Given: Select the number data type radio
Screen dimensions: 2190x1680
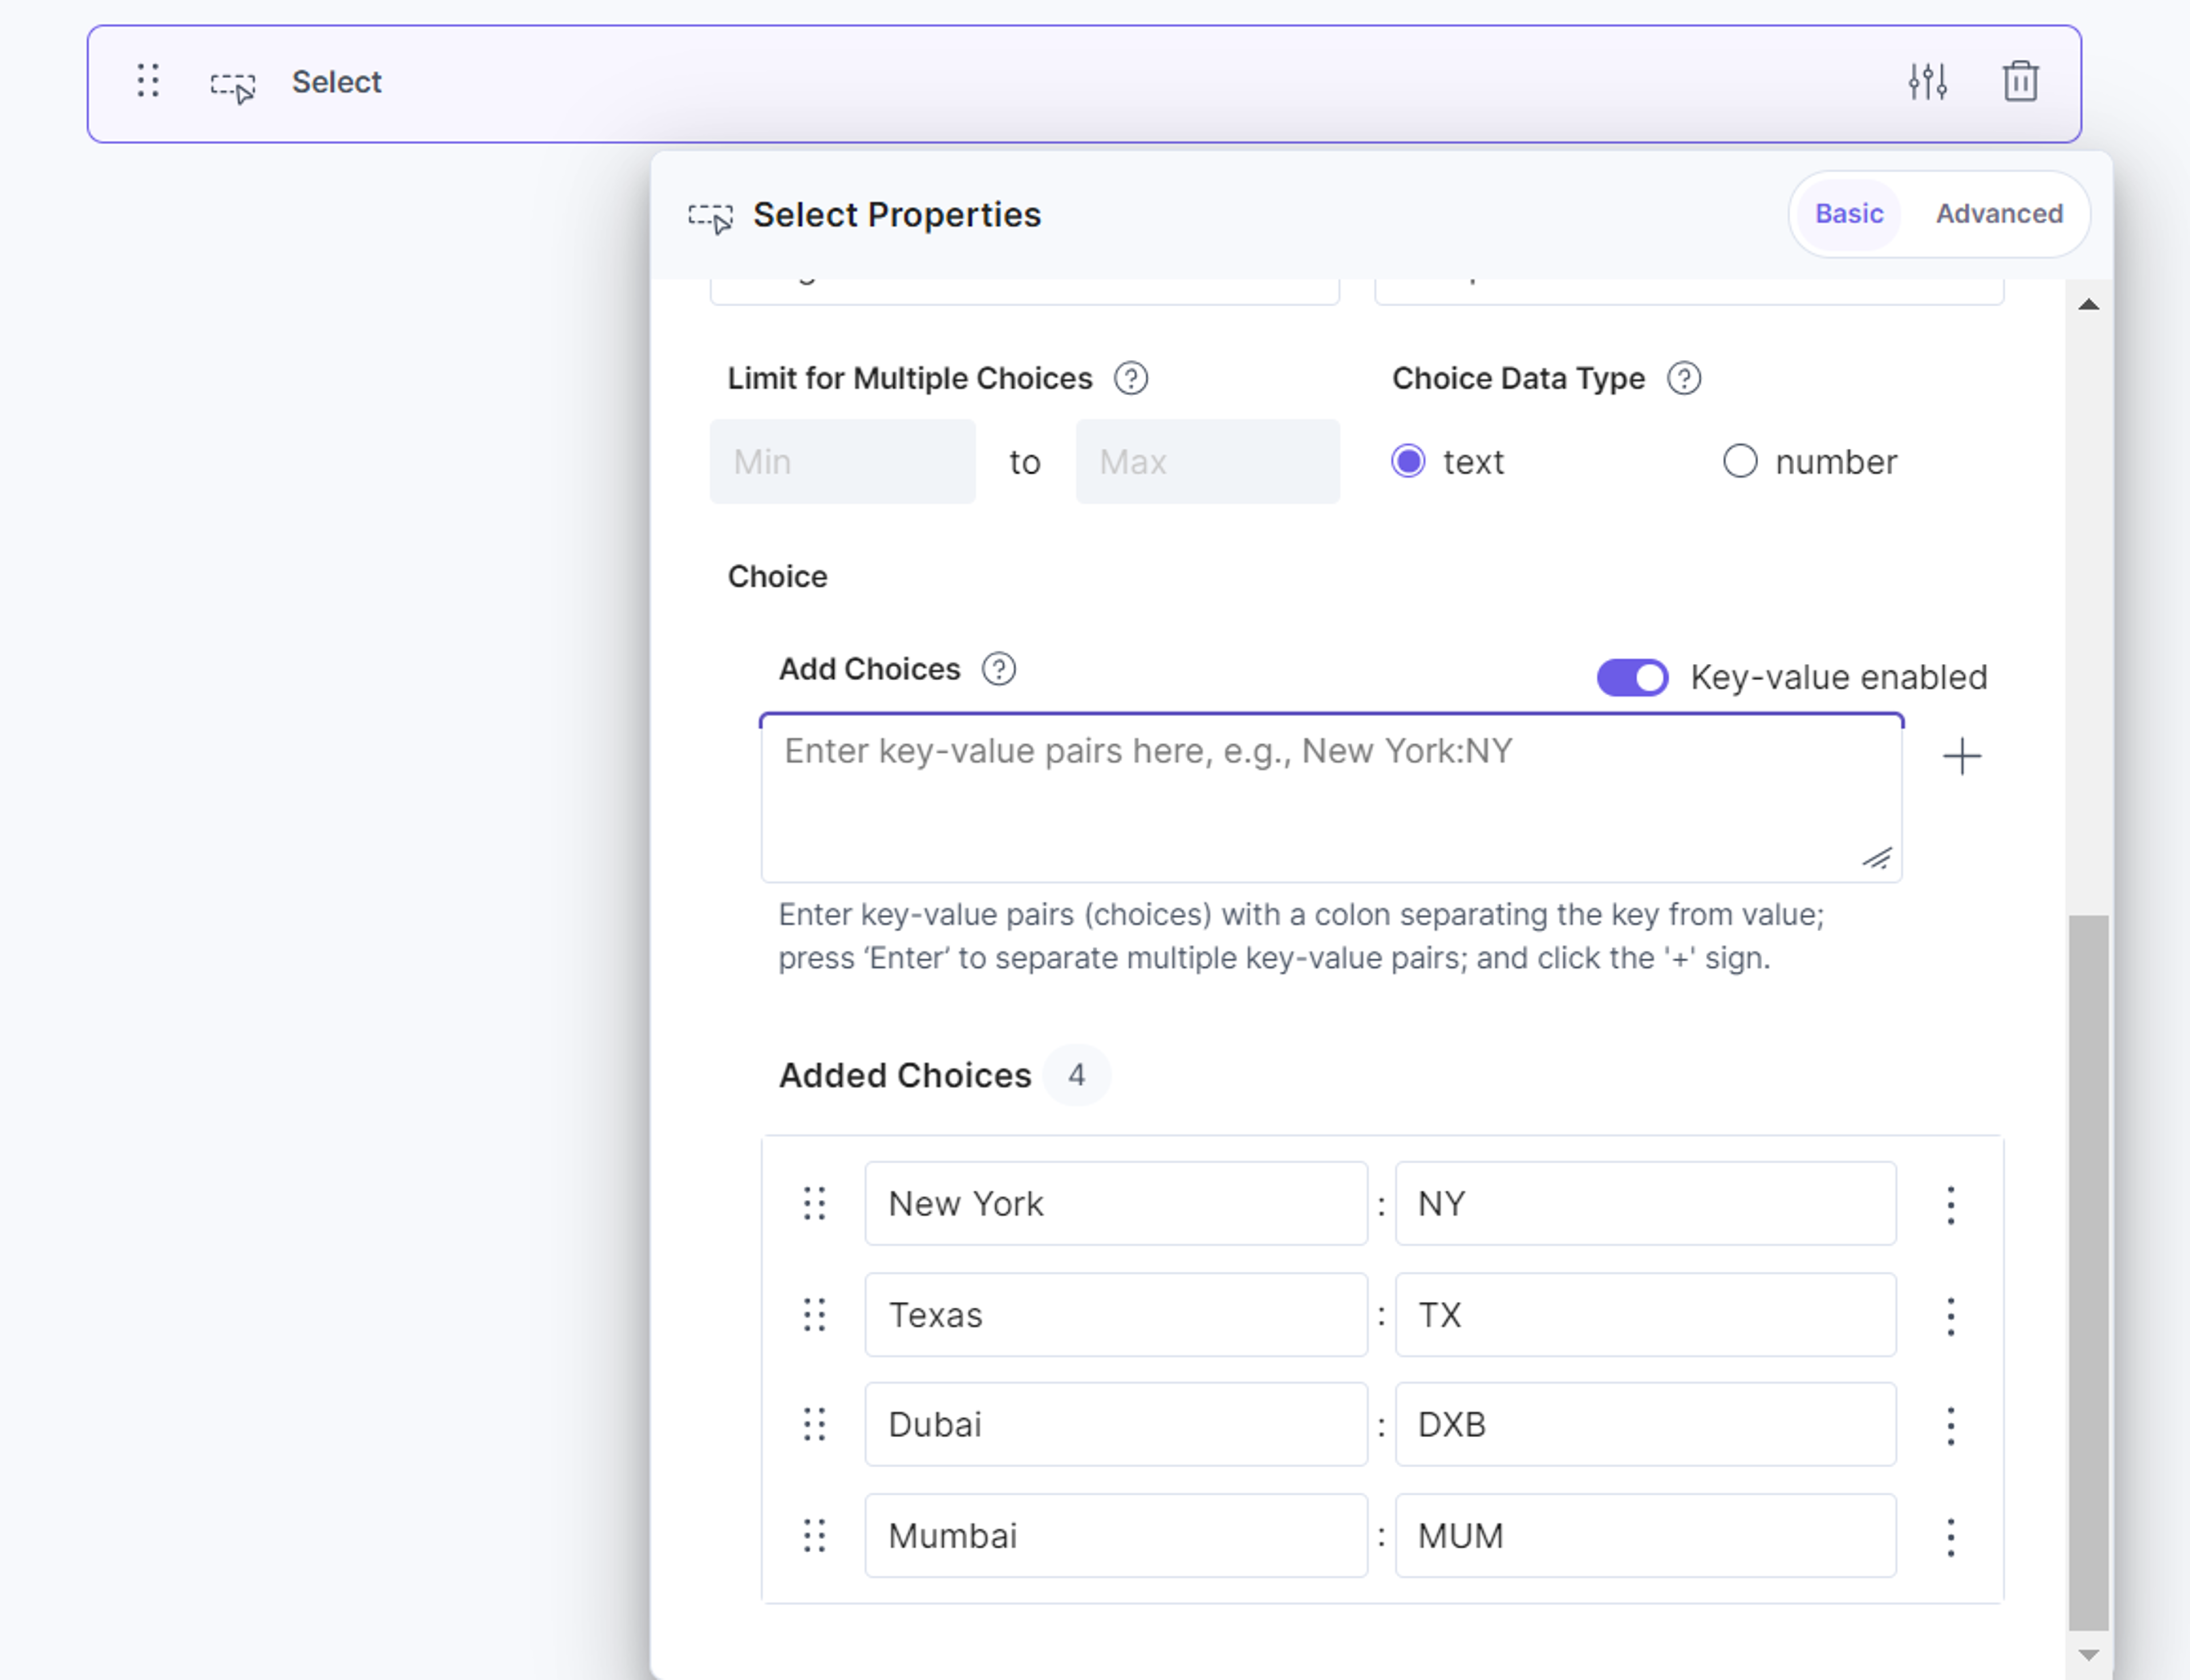Looking at the screenshot, I should click(x=1740, y=462).
